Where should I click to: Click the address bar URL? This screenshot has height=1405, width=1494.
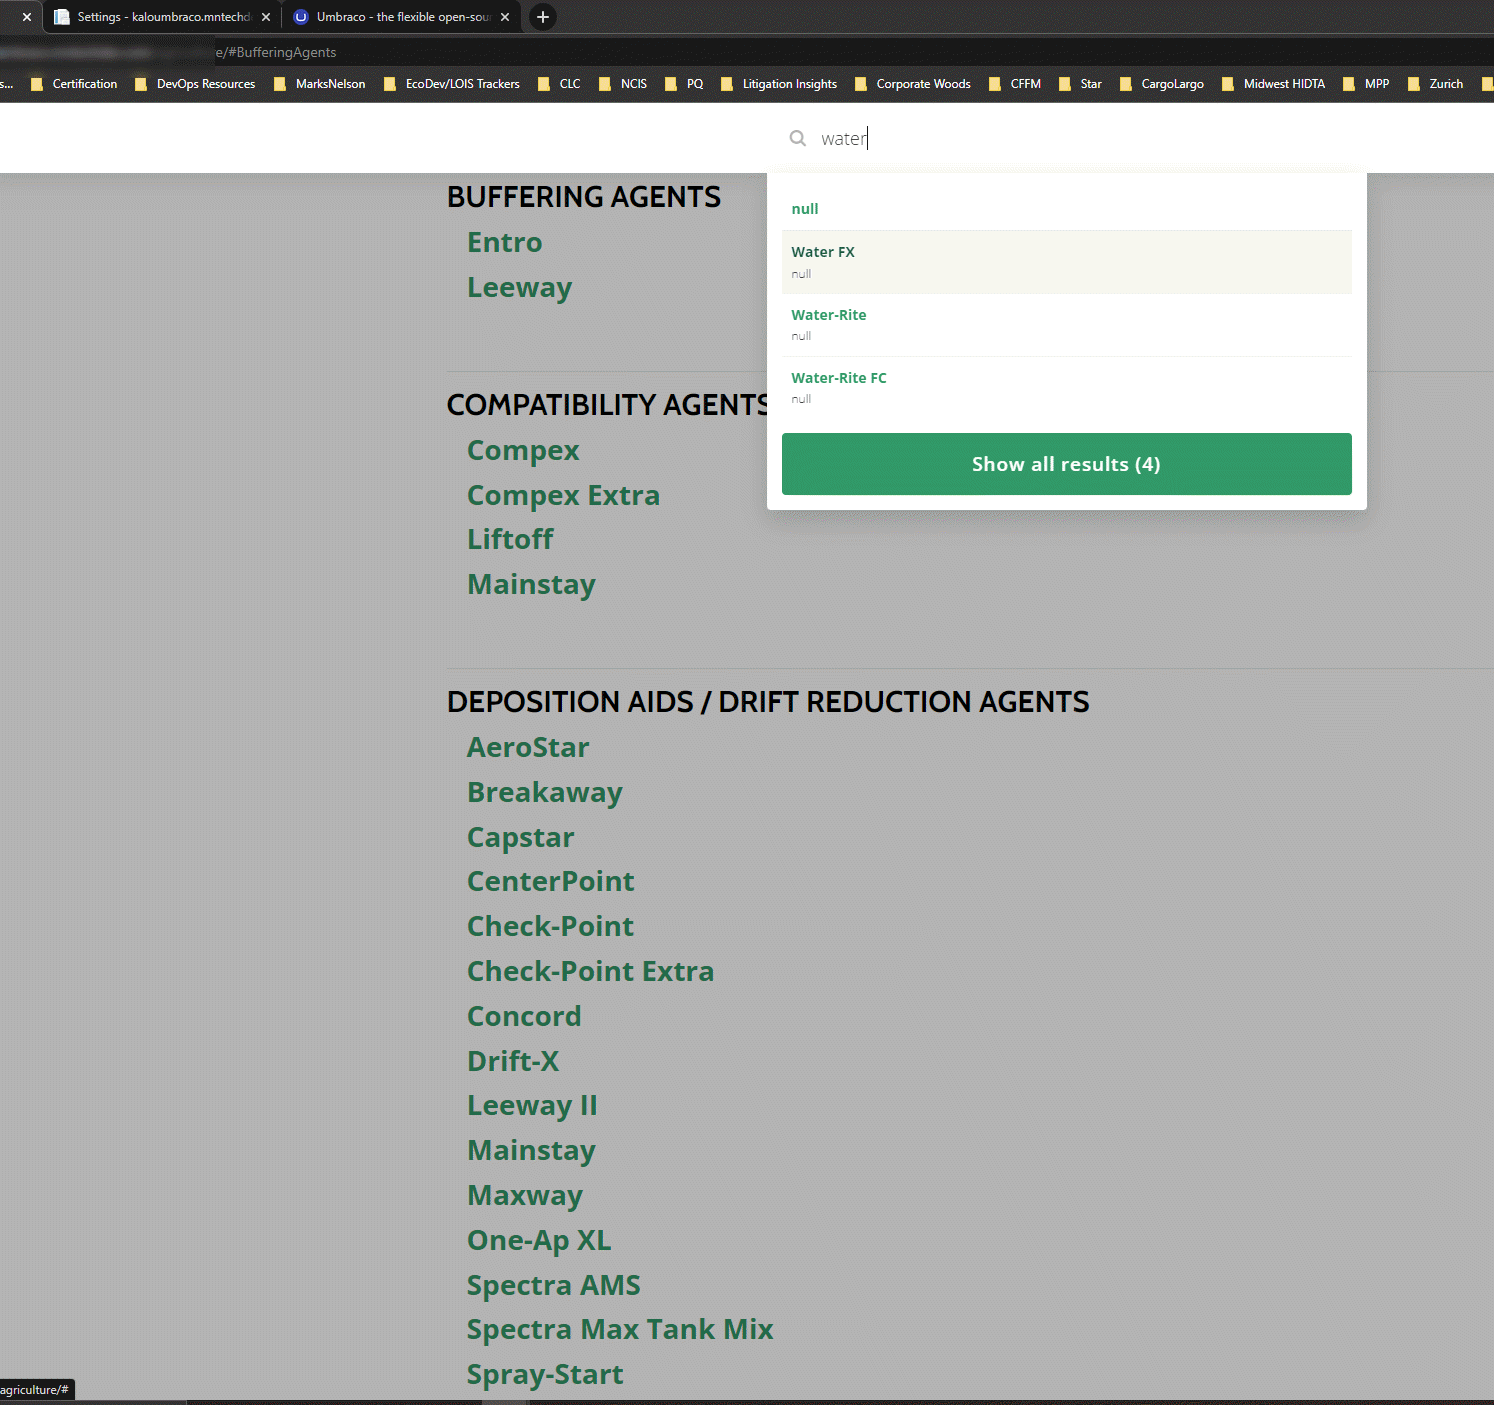pyautogui.click(x=275, y=52)
